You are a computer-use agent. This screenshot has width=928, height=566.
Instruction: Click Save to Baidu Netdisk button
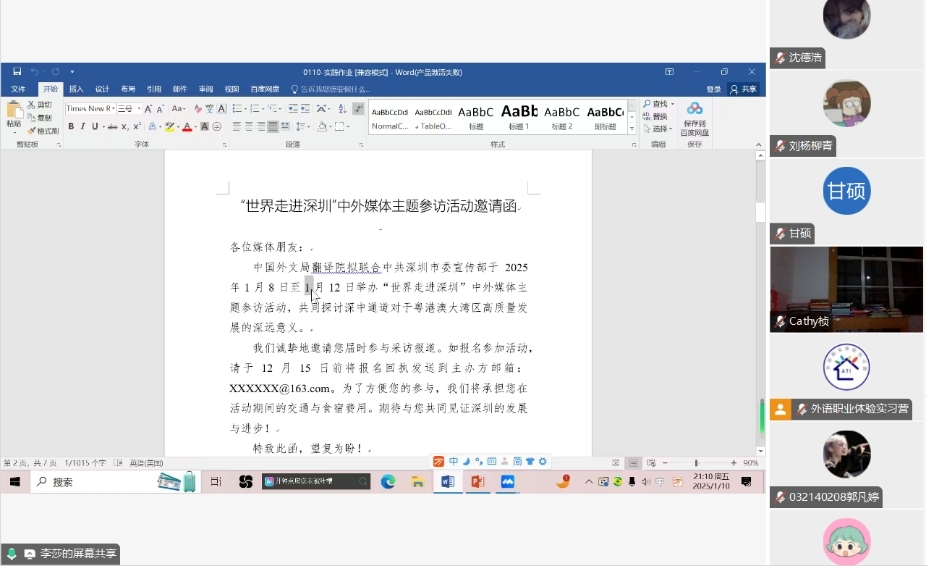(x=694, y=118)
